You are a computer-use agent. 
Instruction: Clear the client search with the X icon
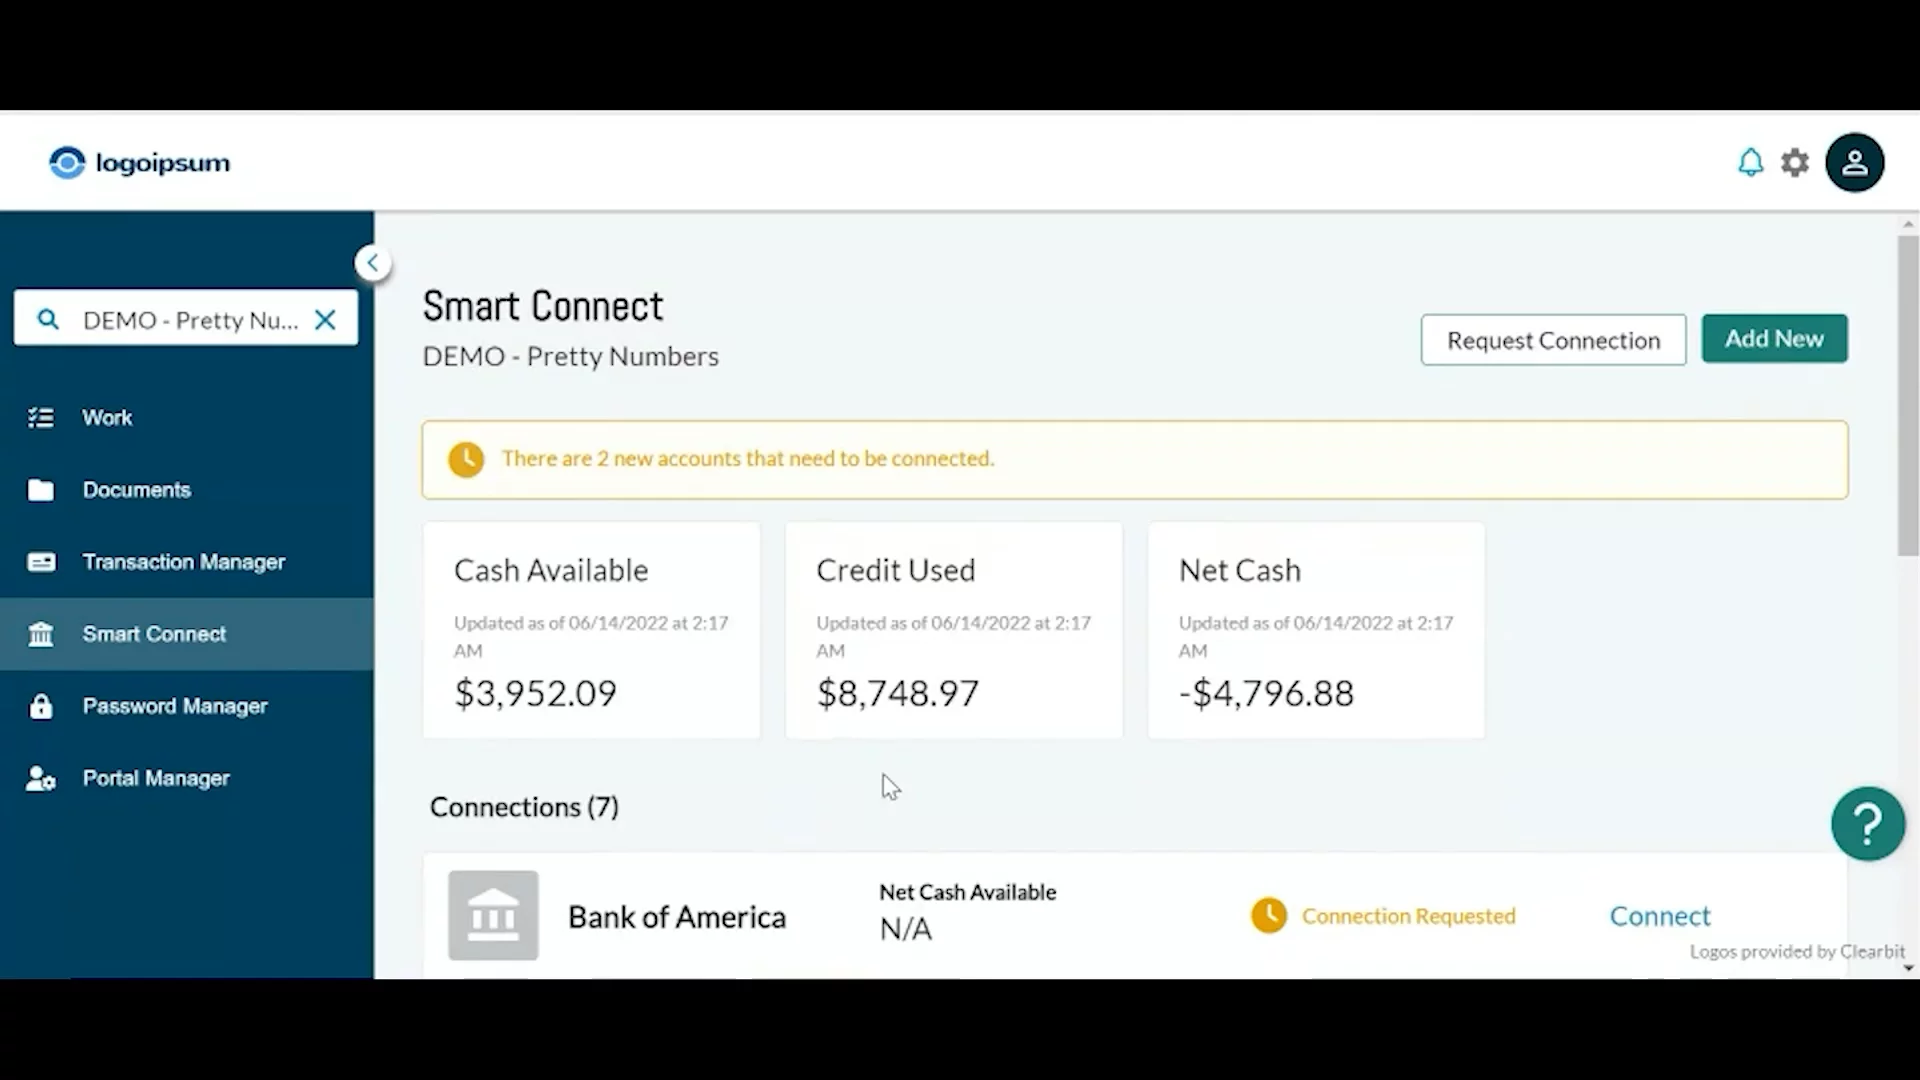coord(325,320)
